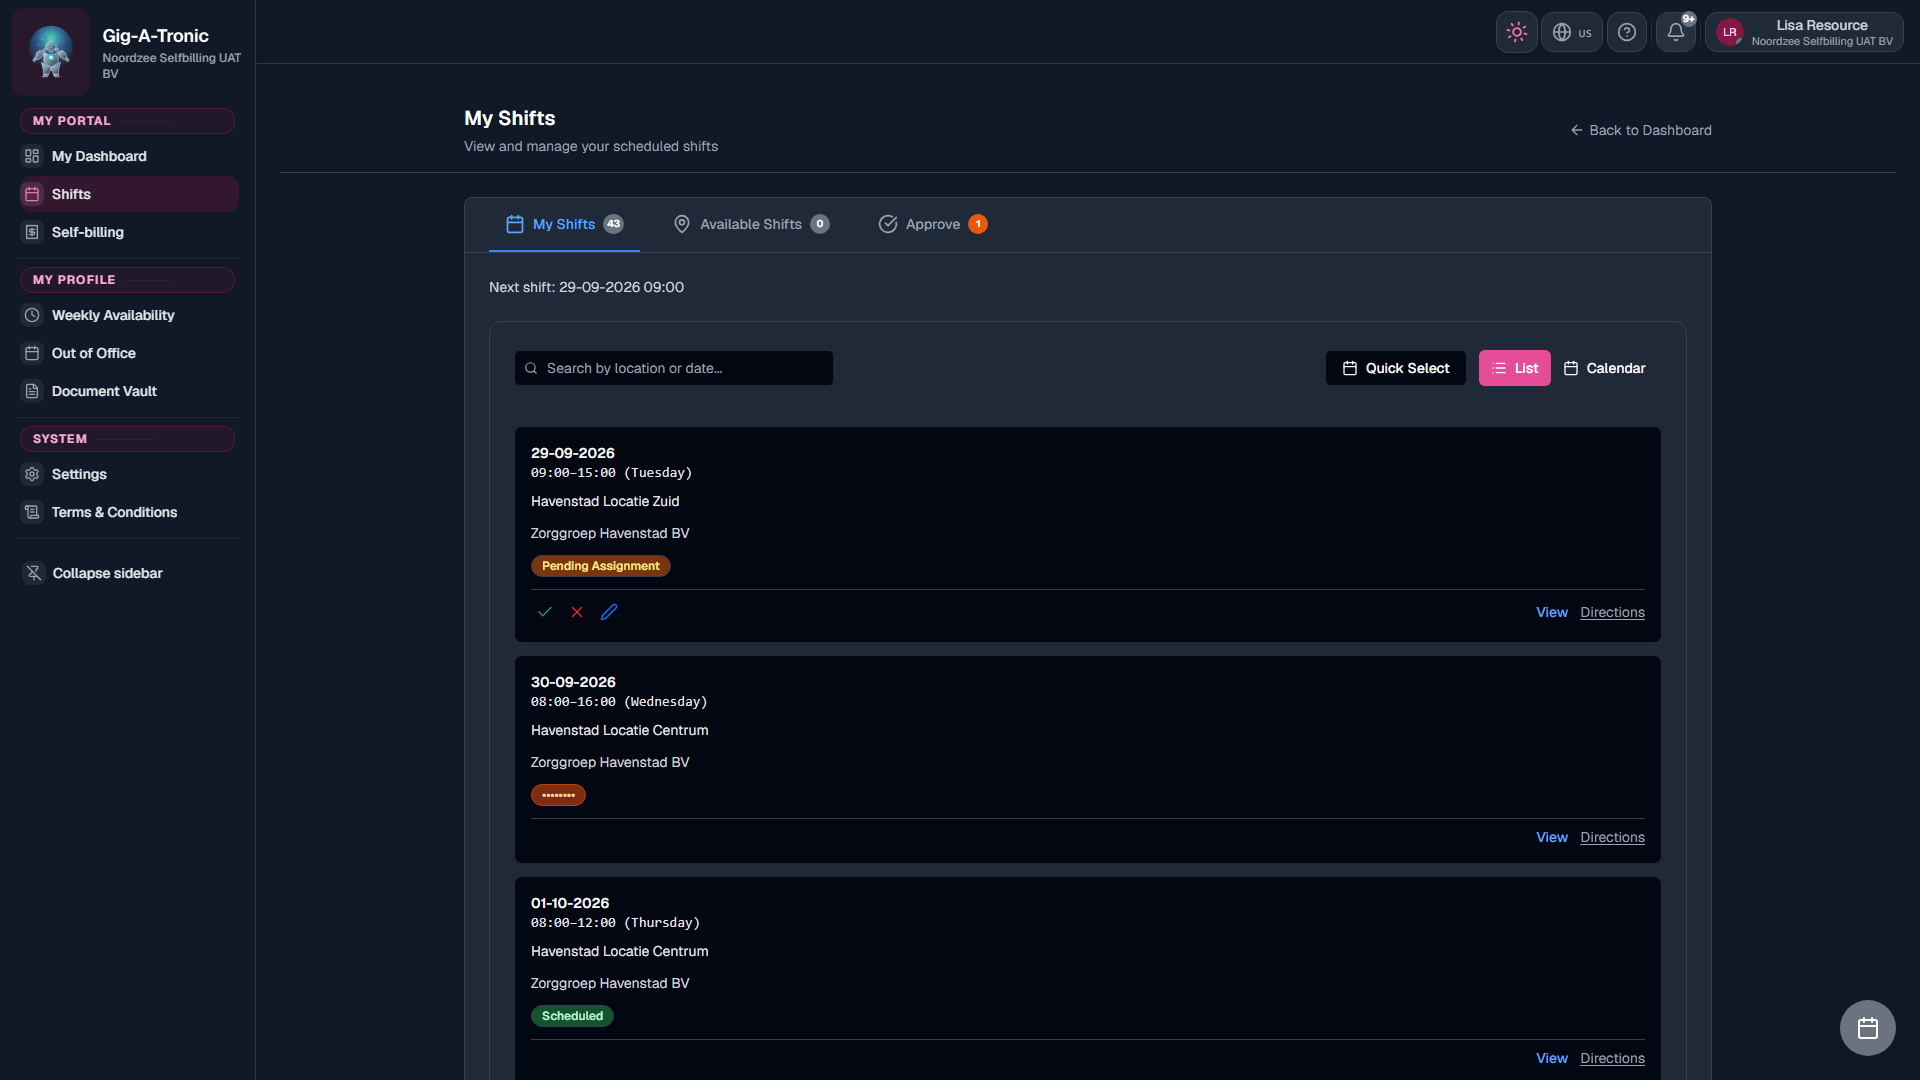View the 01-10-2026 shift
This screenshot has height=1080, width=1920.
(1552, 1058)
